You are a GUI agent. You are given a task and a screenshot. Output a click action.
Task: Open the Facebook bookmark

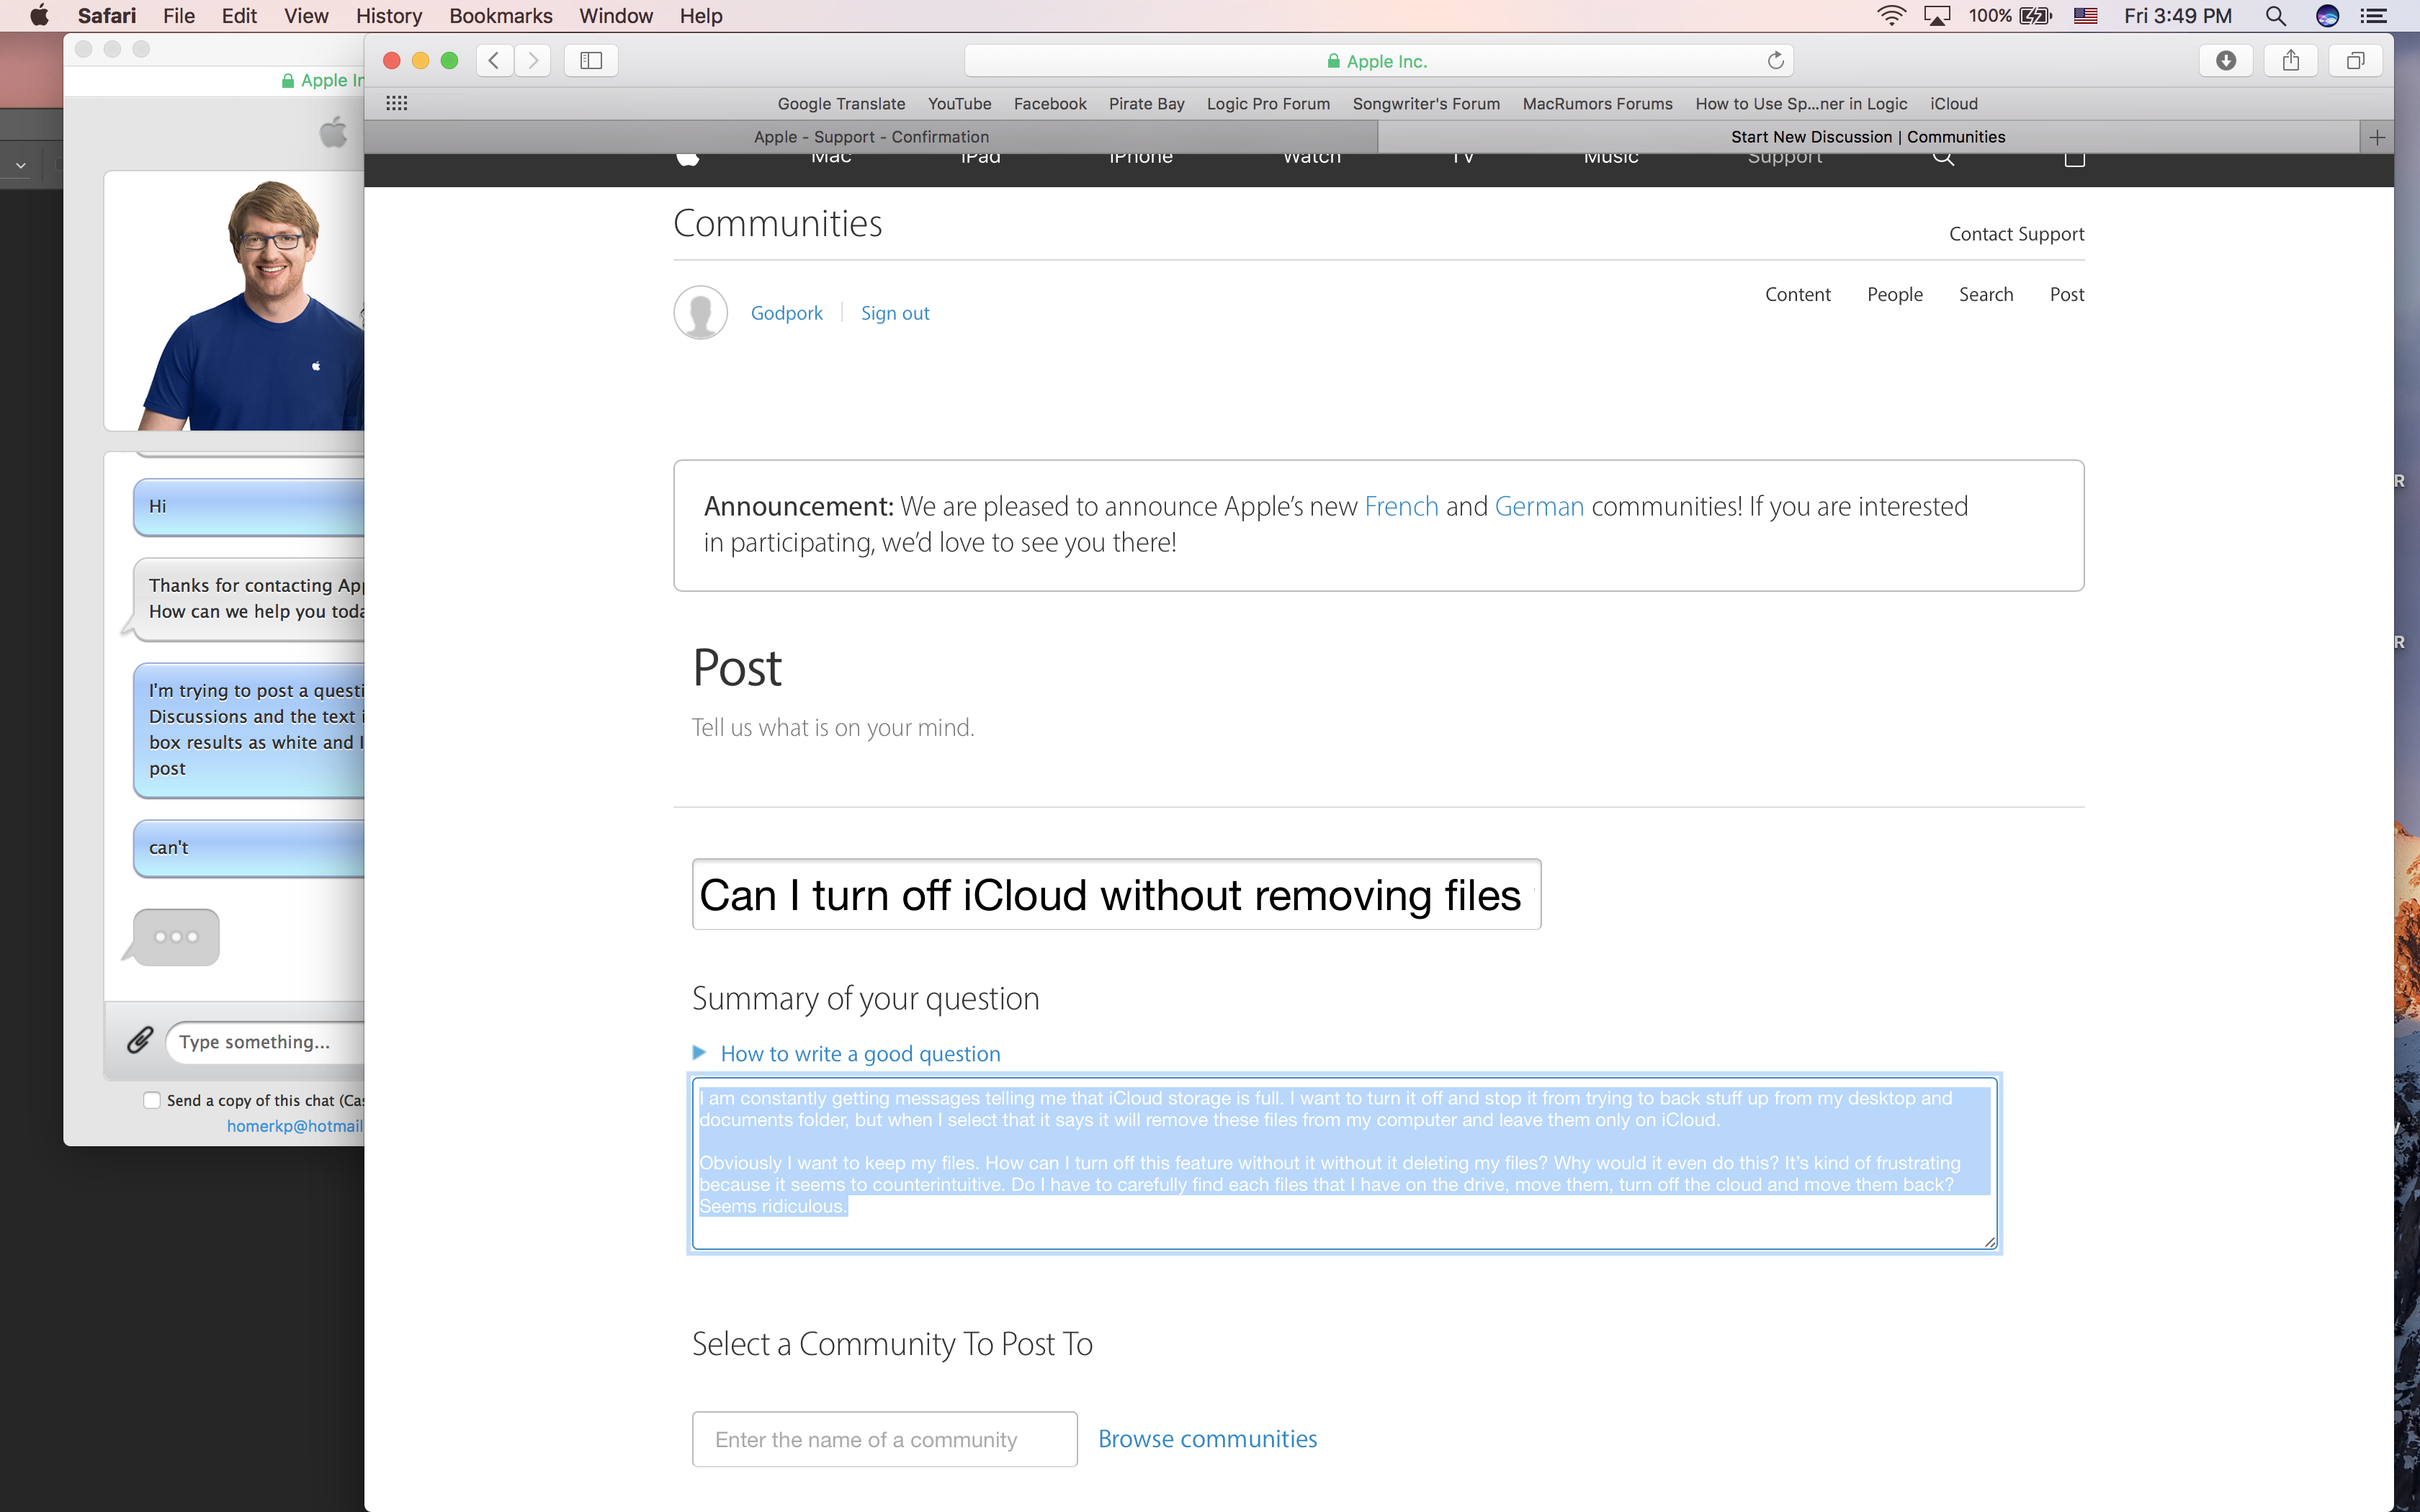[x=1050, y=104]
